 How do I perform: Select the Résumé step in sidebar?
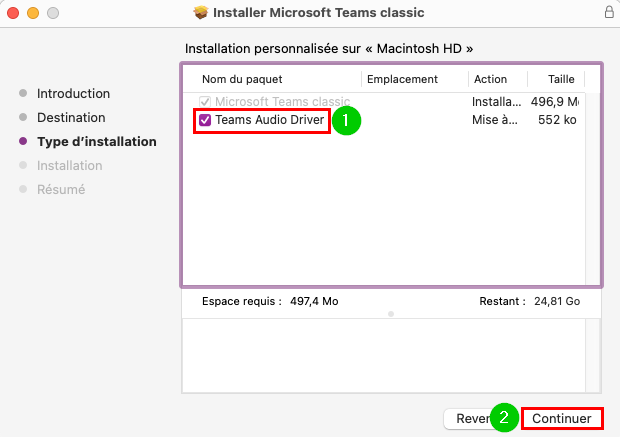pos(61,189)
